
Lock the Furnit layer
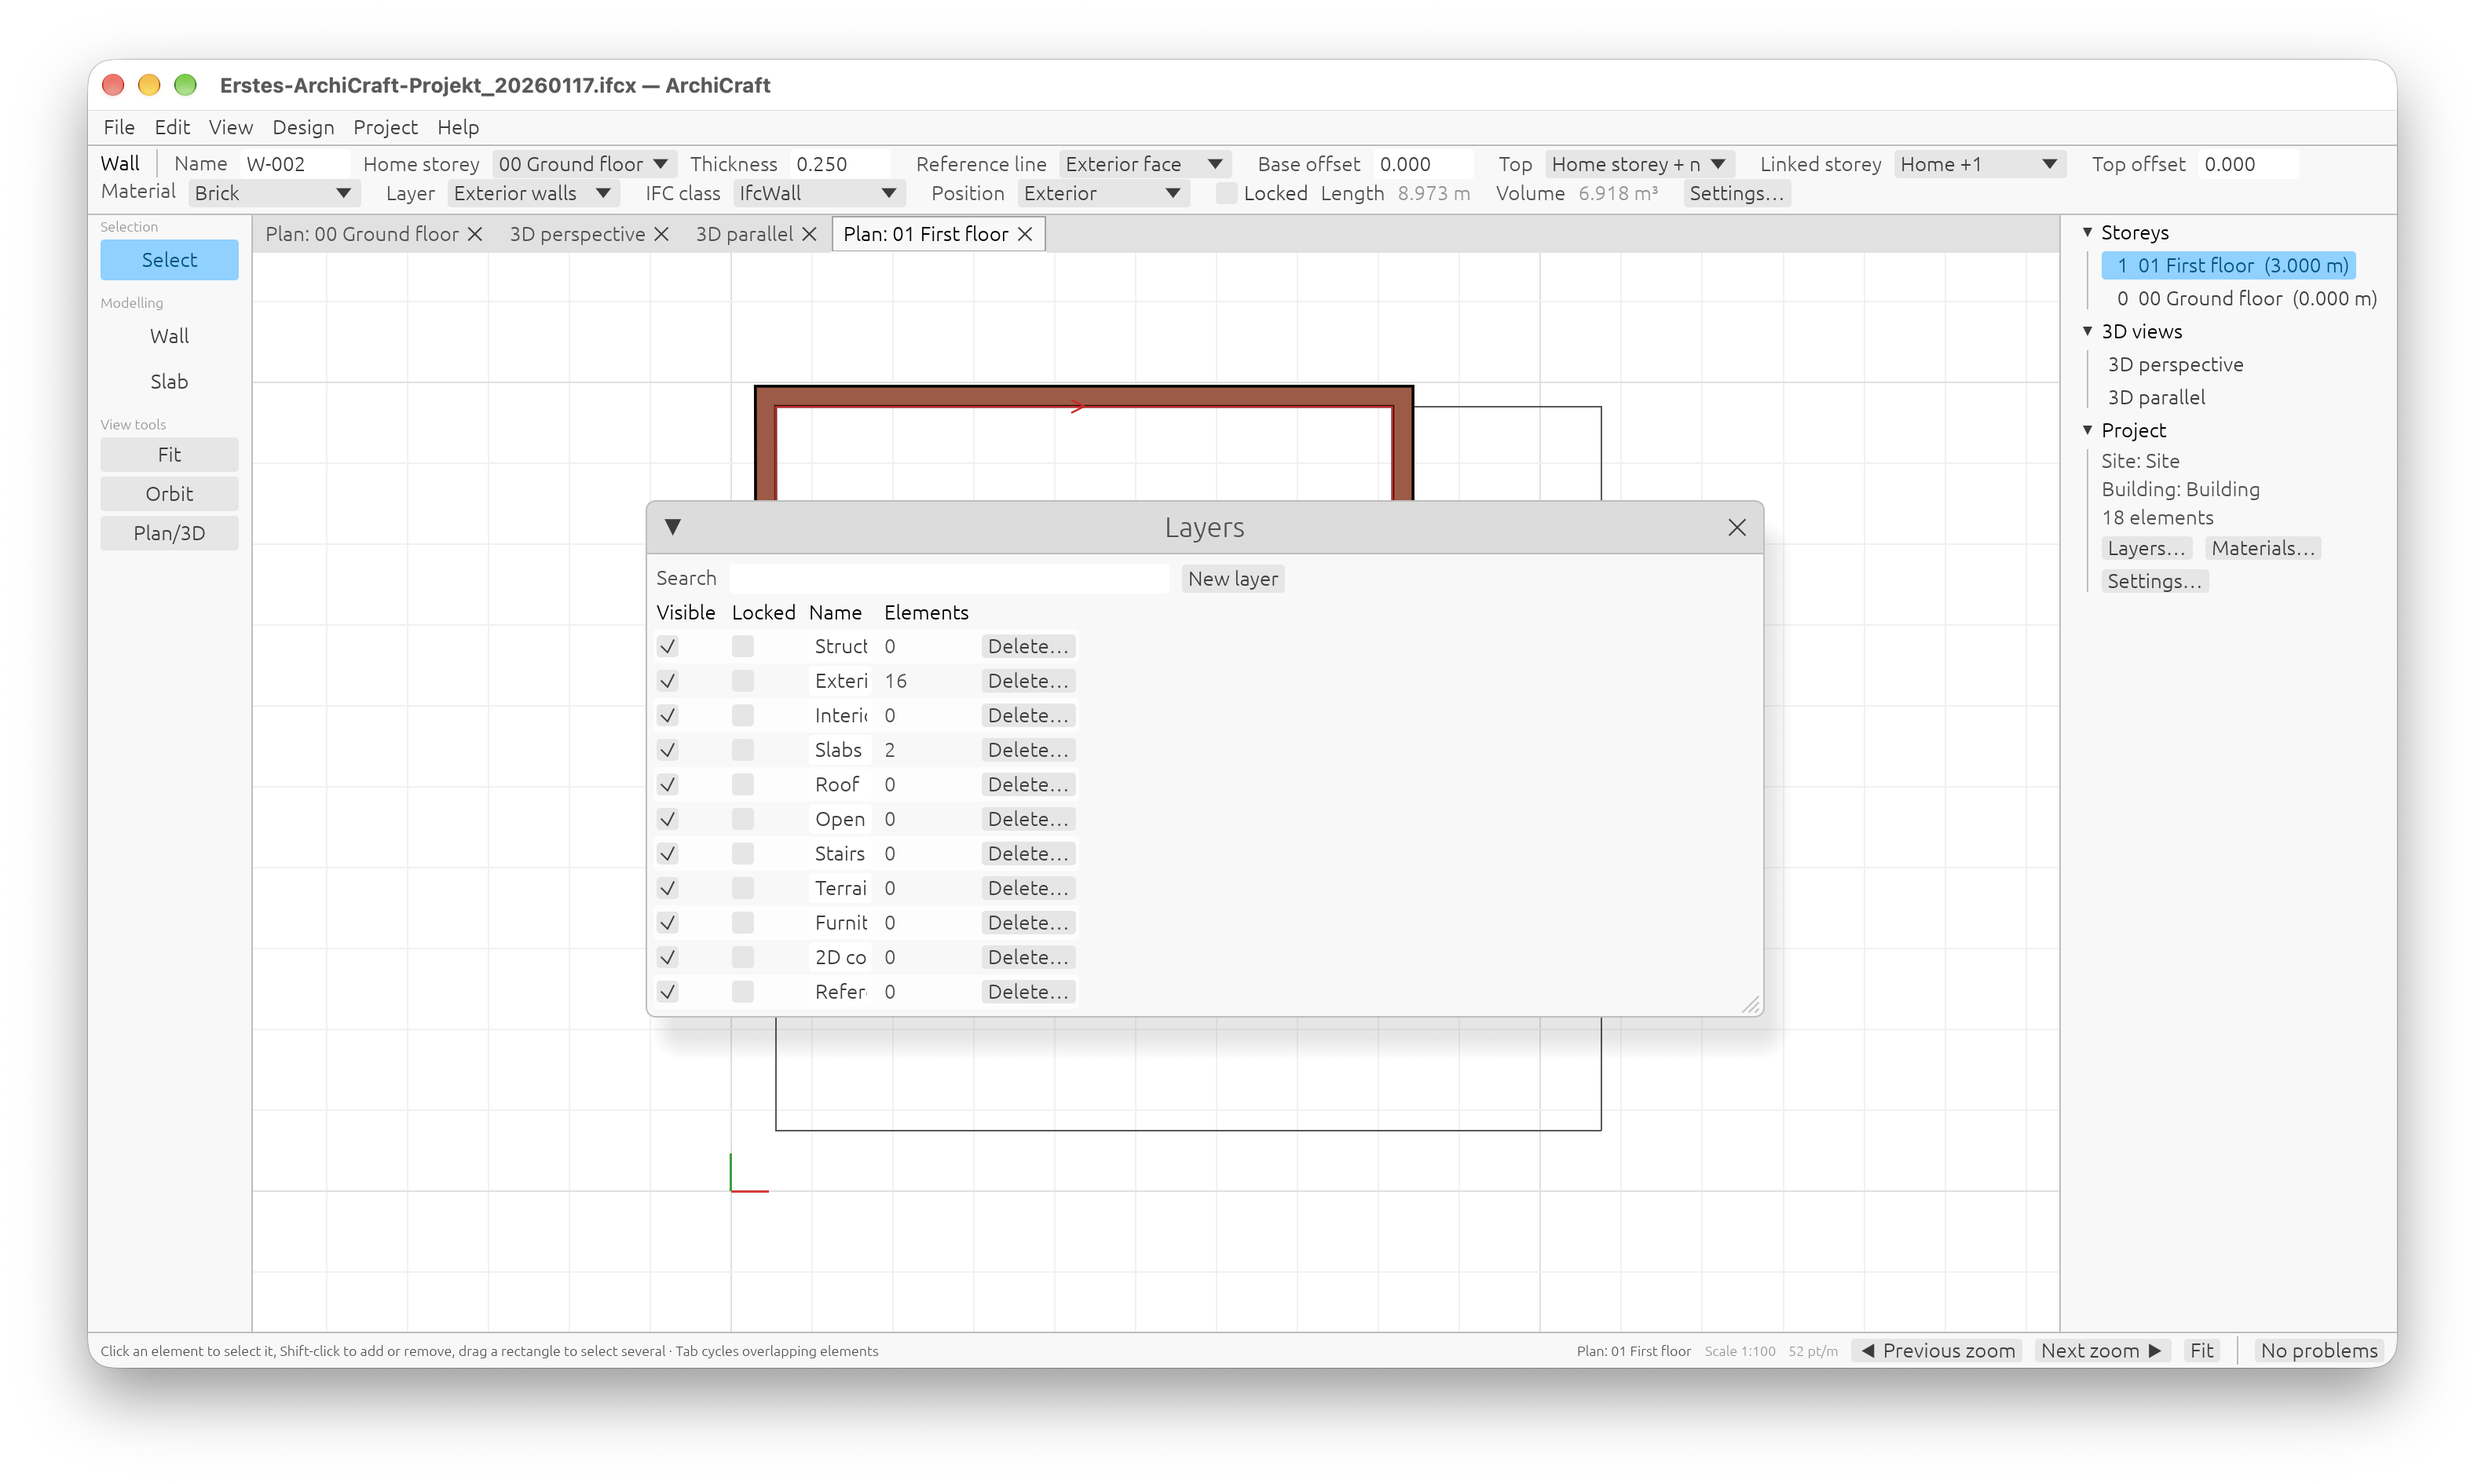[x=742, y=922]
